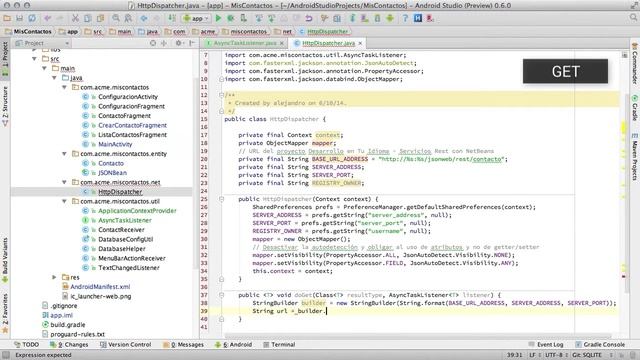Open the Gradle Console
640x360 pixels.
[x=600, y=344]
